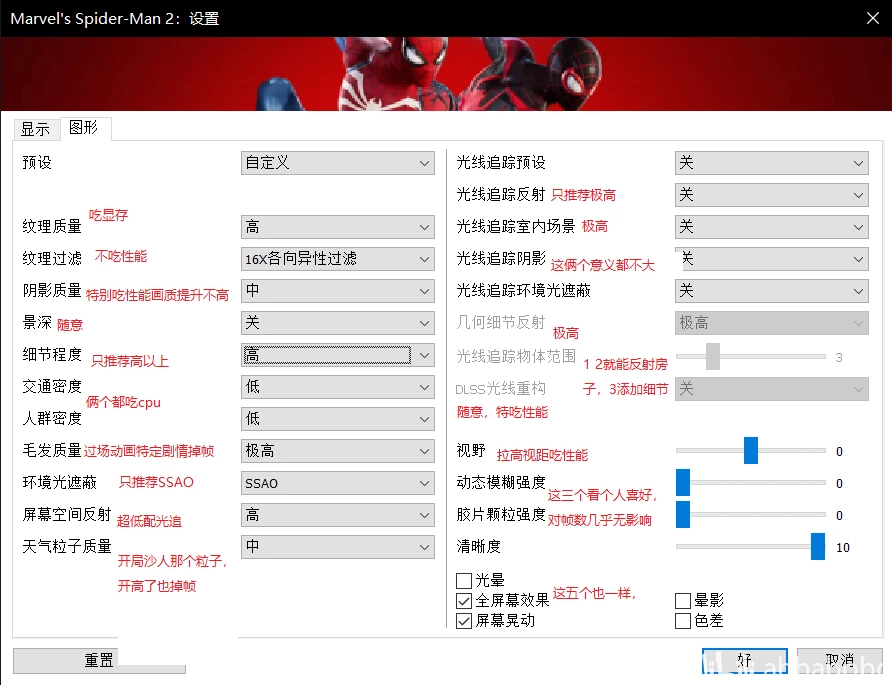Open the 纹理过滤 dropdown showing 16X各向异性过滤

tap(337, 259)
